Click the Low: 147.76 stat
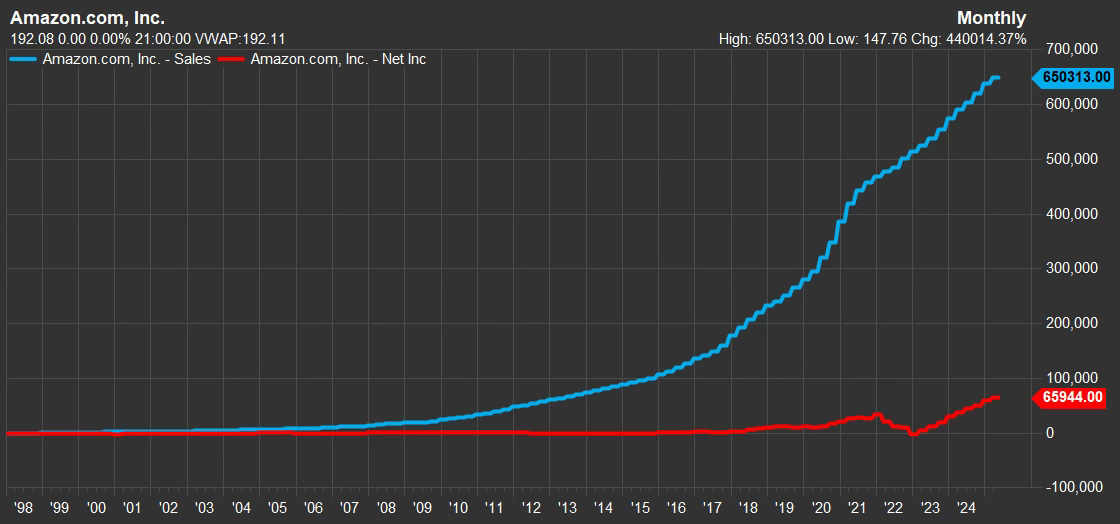Screen dimensions: 1120x524 (x=866, y=39)
